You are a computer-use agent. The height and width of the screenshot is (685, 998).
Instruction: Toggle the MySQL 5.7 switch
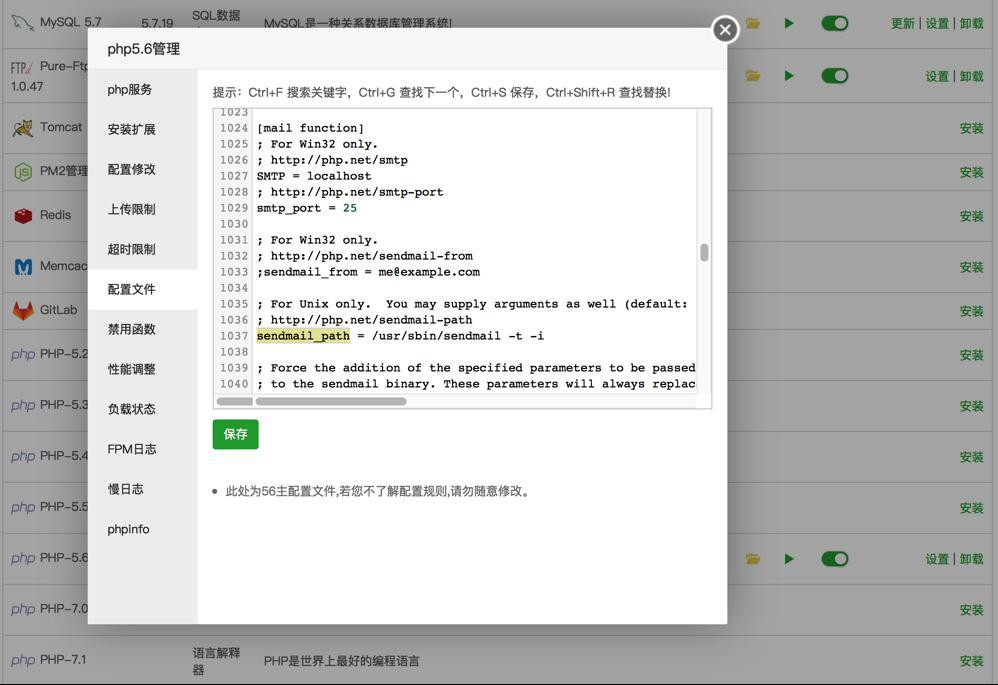click(x=834, y=24)
